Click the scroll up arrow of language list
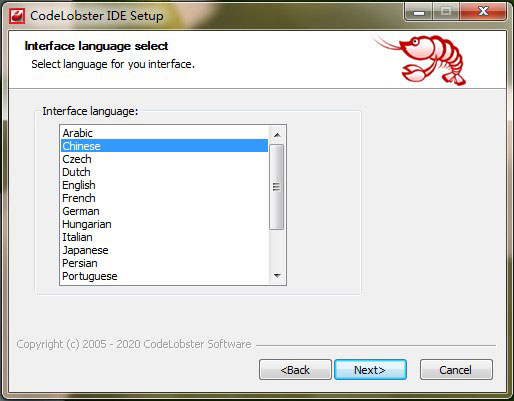 (x=277, y=135)
